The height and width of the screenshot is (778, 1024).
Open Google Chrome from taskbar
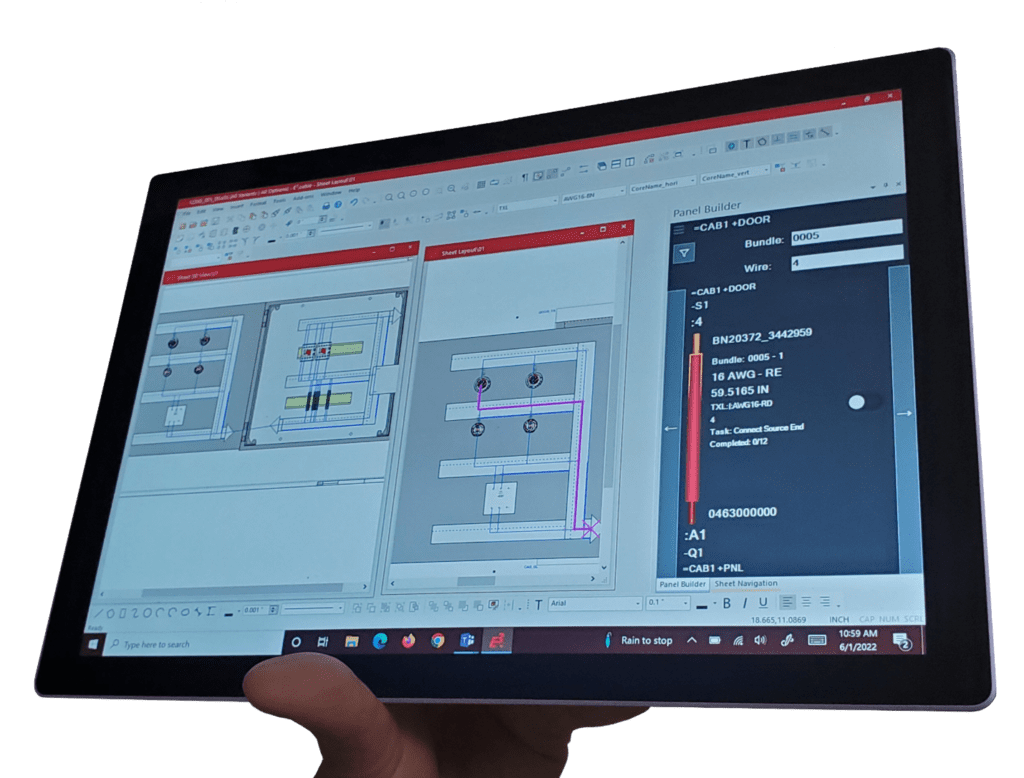(438, 641)
